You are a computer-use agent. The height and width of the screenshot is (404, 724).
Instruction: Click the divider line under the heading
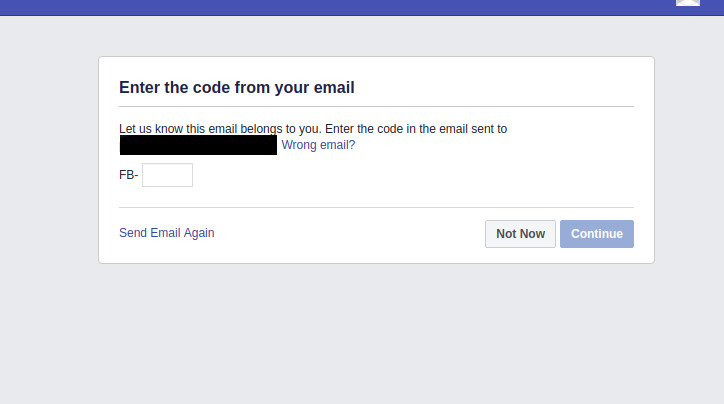click(x=376, y=106)
